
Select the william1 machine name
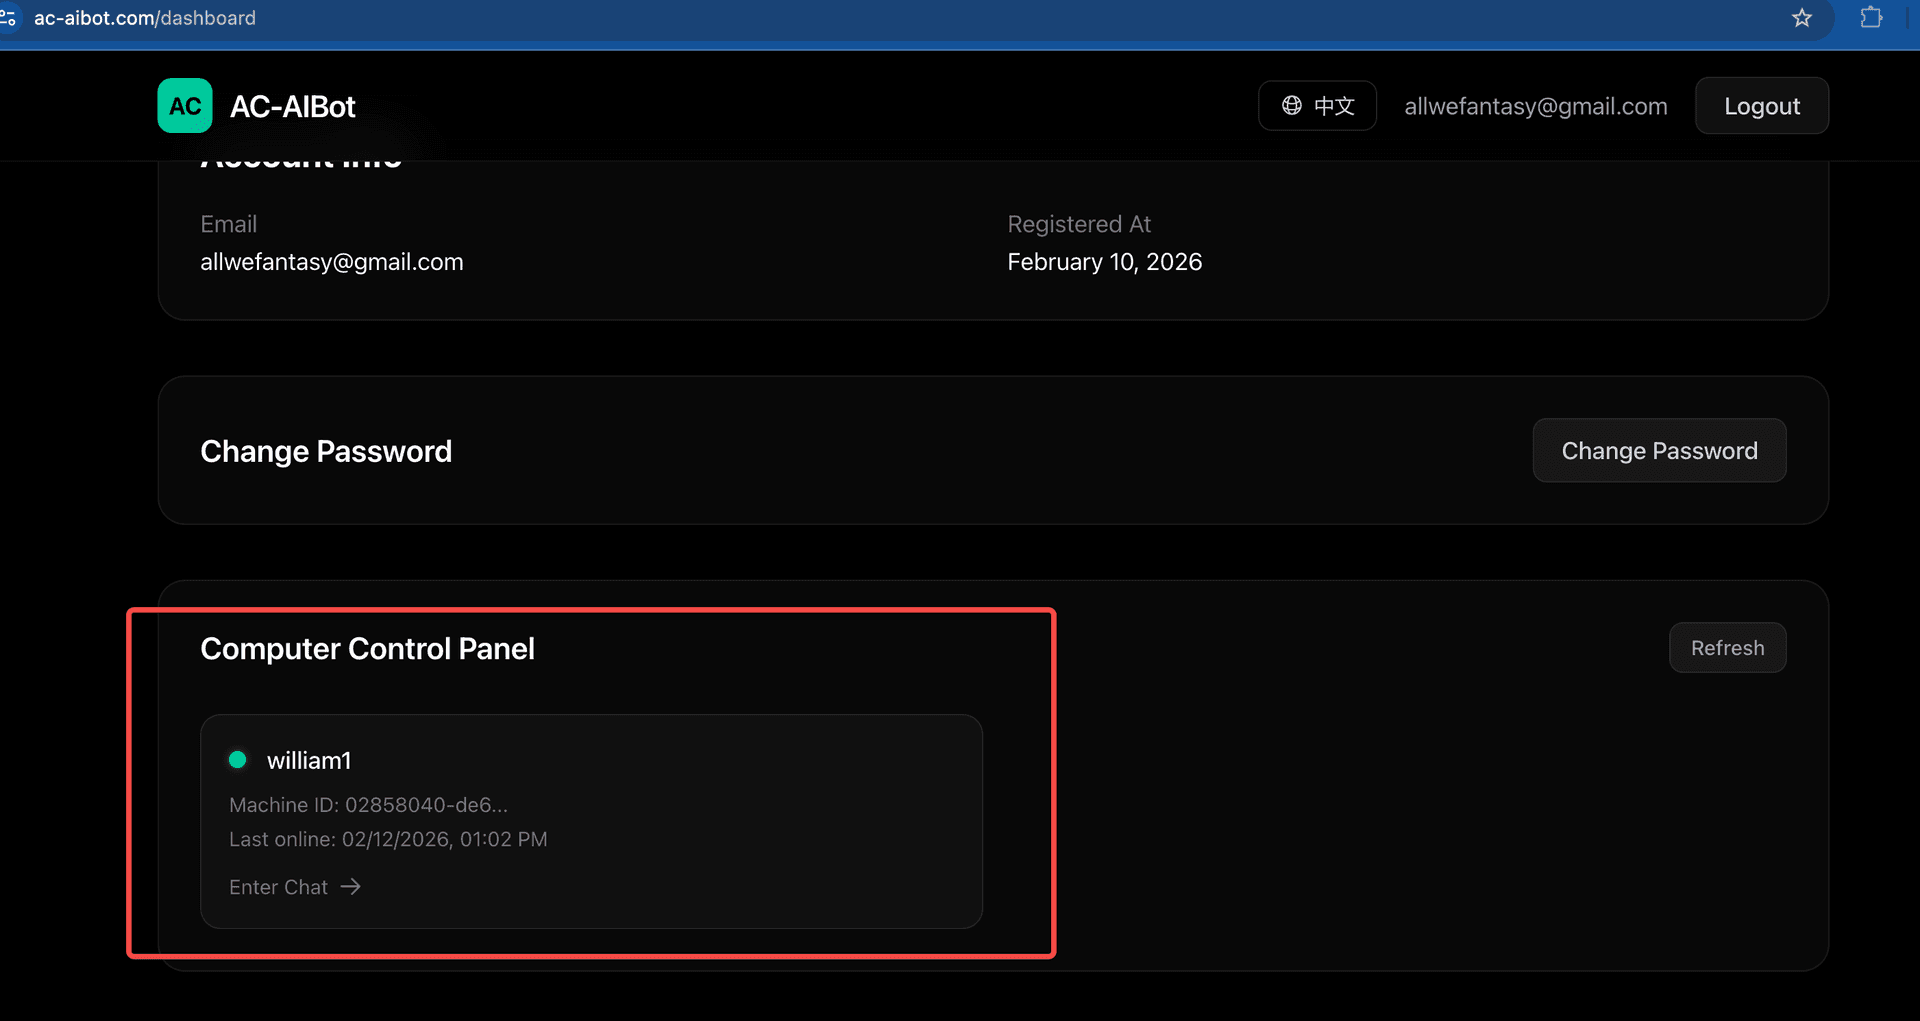[x=309, y=761]
